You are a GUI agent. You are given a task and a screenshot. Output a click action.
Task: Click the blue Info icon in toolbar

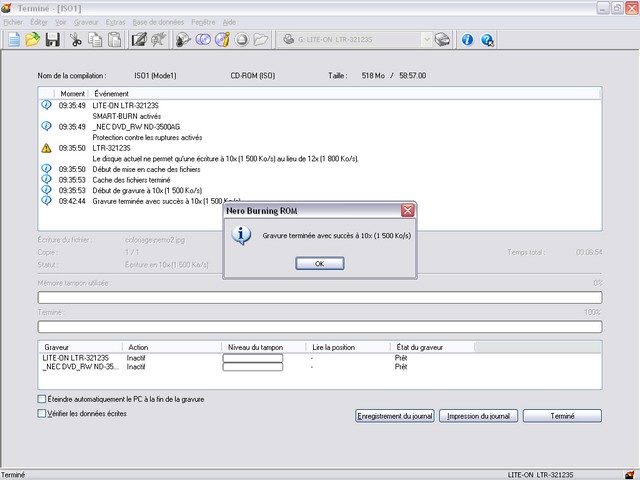467,40
